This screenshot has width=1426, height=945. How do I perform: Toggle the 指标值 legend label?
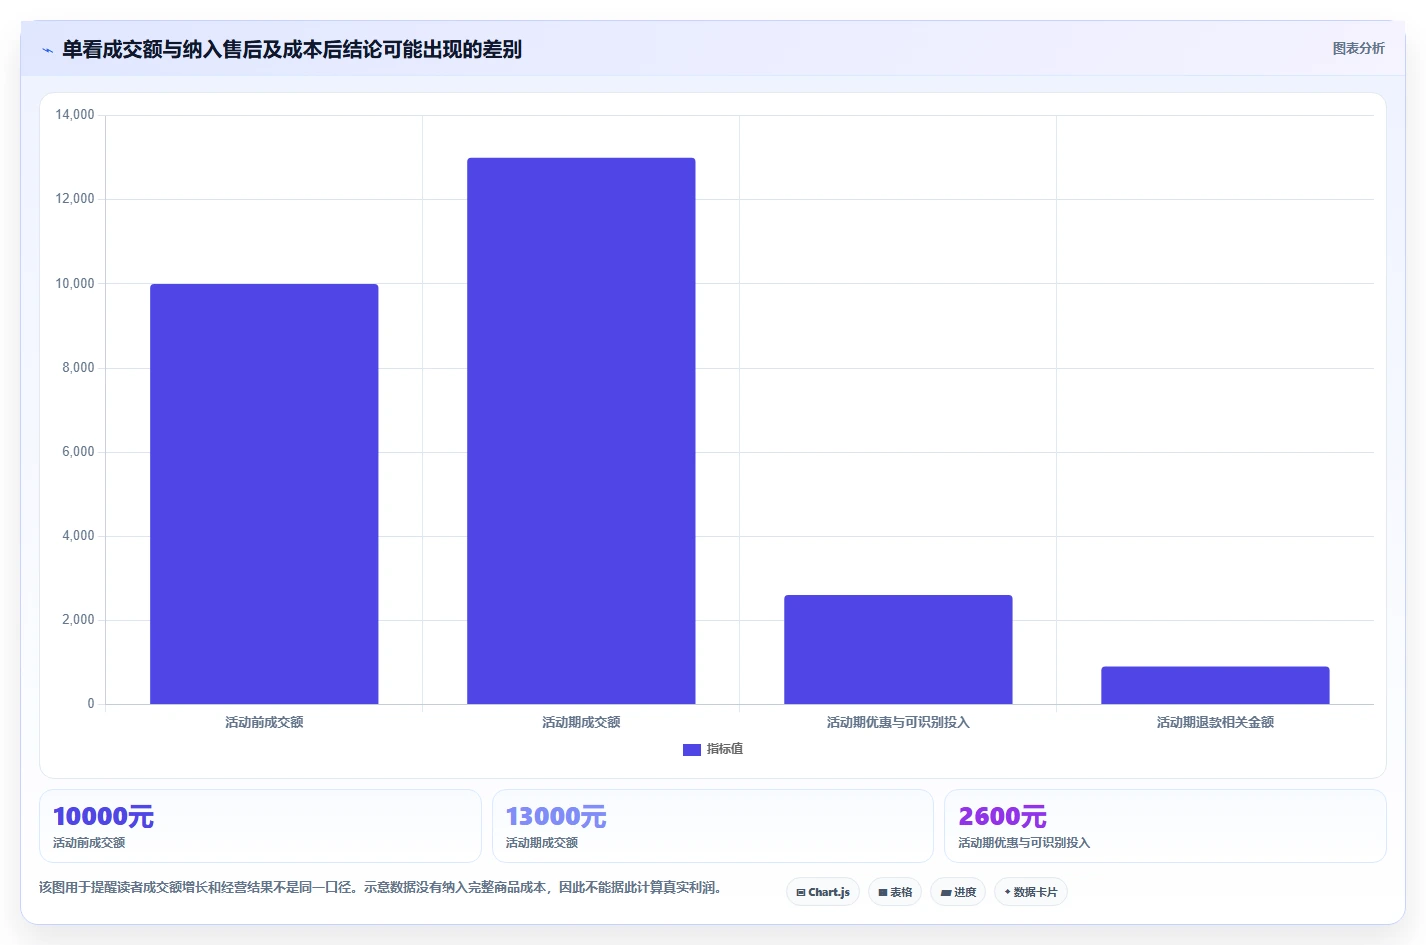pyautogui.click(x=725, y=749)
